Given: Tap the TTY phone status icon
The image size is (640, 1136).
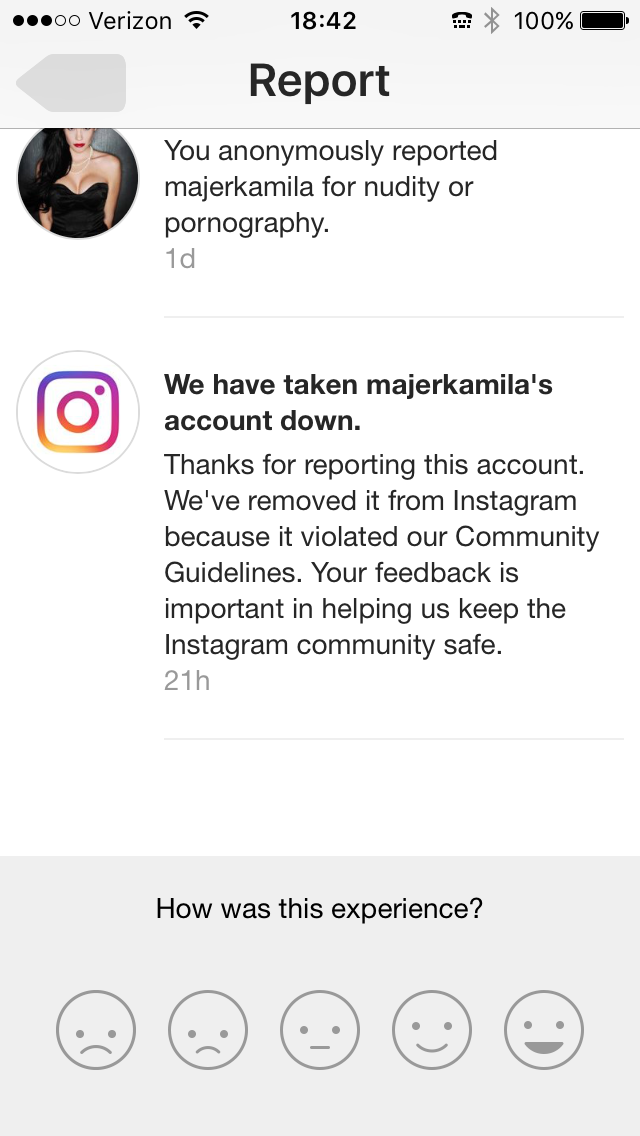Looking at the screenshot, I should pos(462,21).
